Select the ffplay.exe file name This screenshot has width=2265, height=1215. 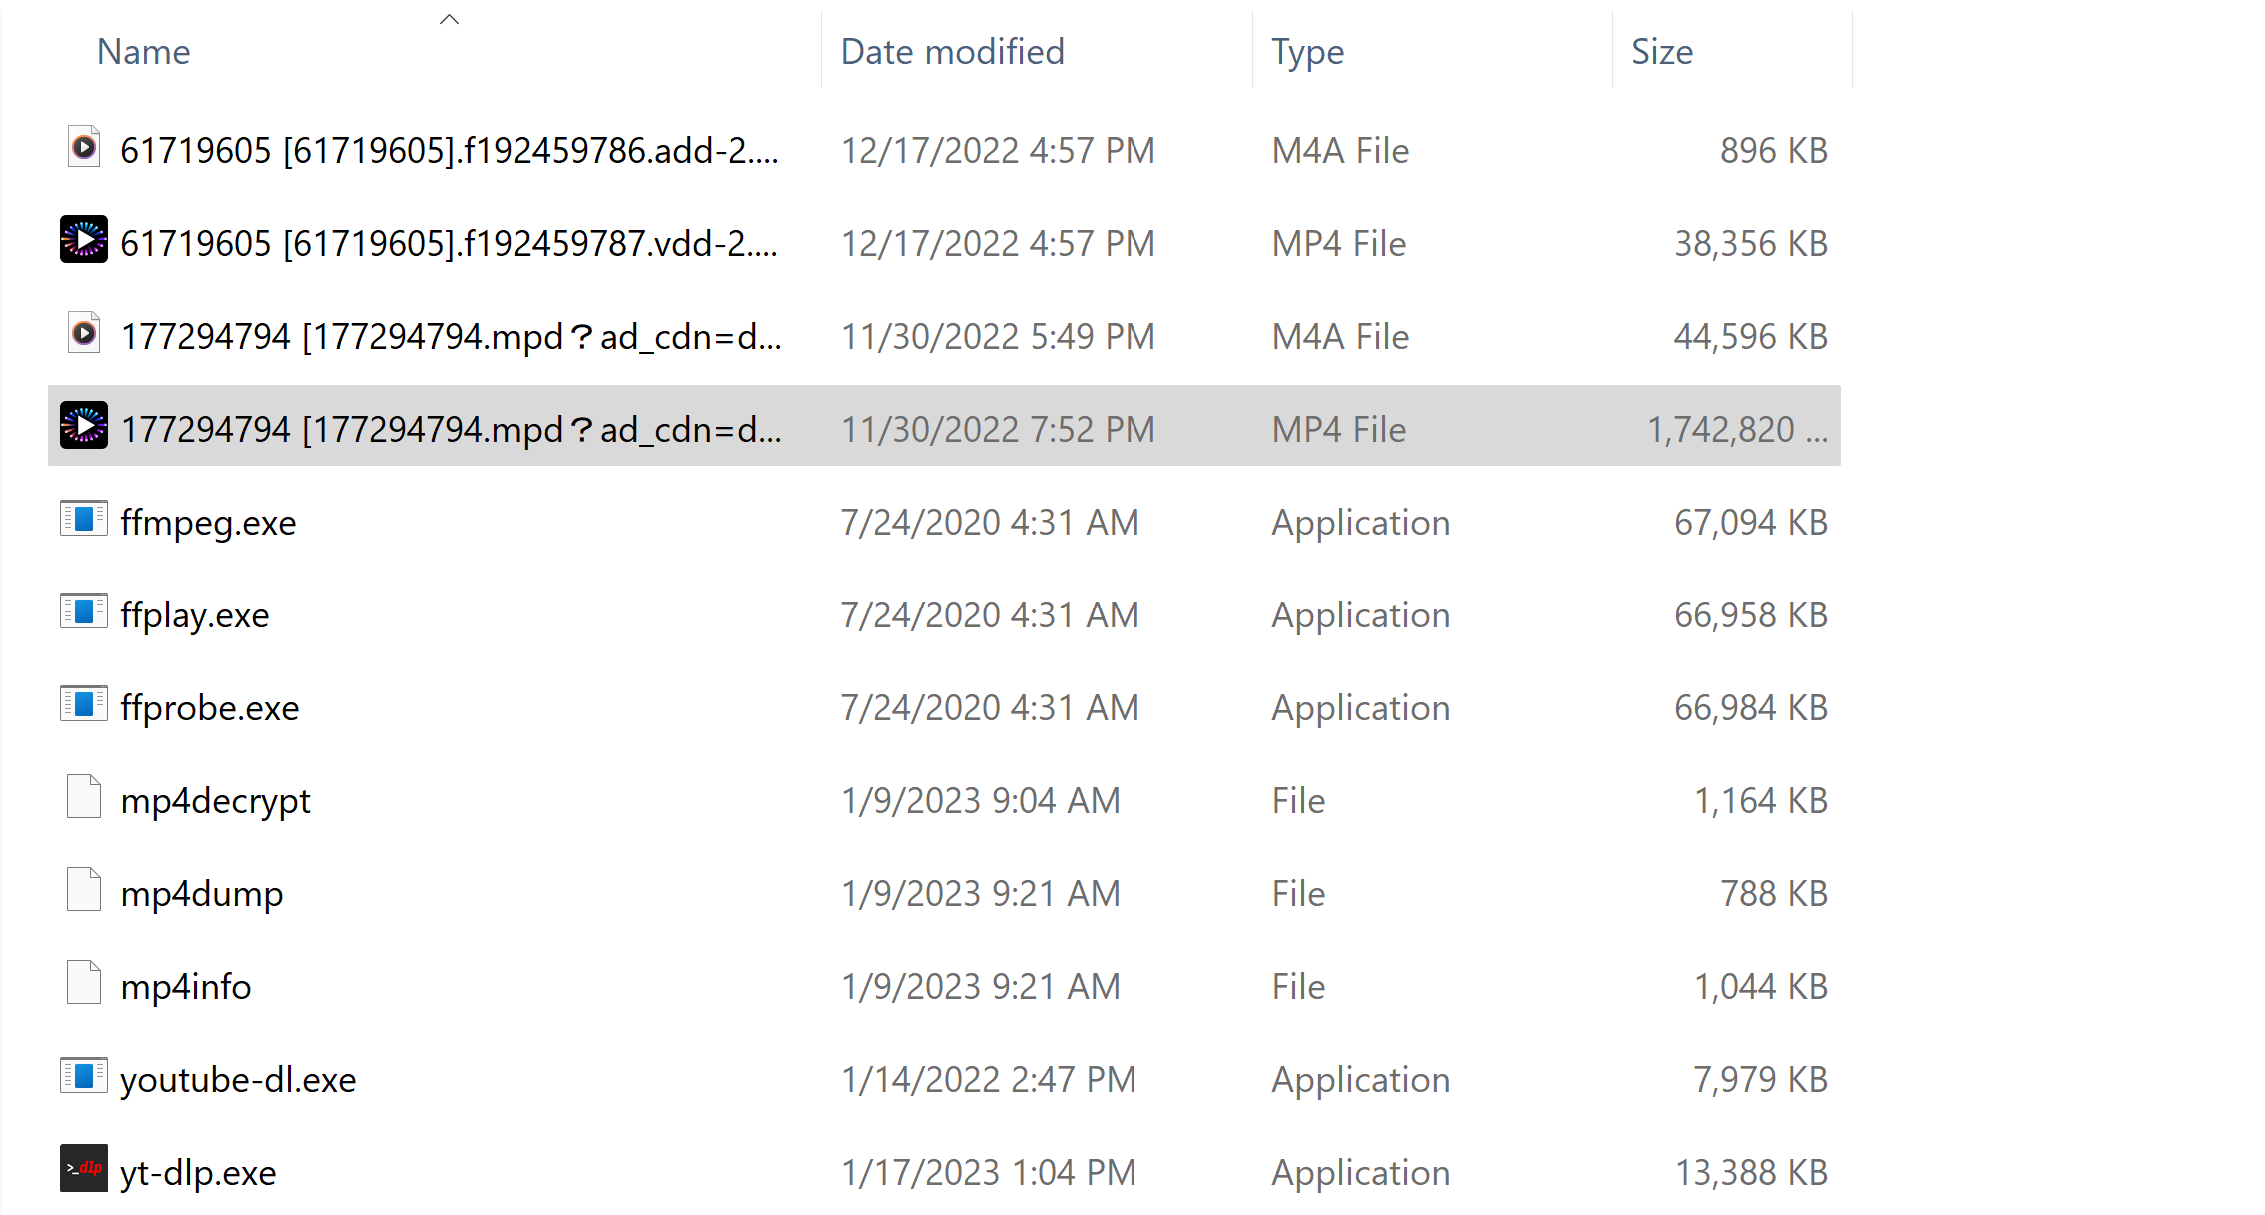pos(195,615)
